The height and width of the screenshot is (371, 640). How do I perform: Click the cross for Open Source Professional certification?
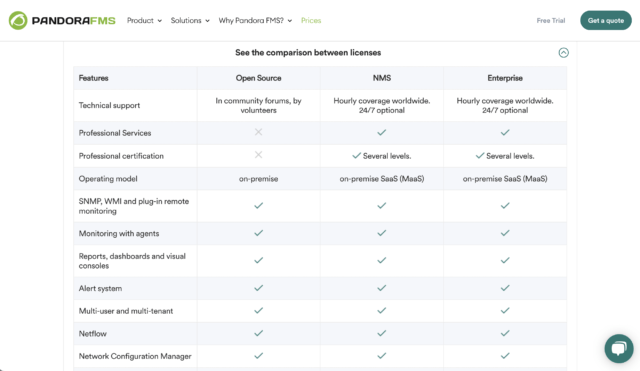tap(258, 155)
